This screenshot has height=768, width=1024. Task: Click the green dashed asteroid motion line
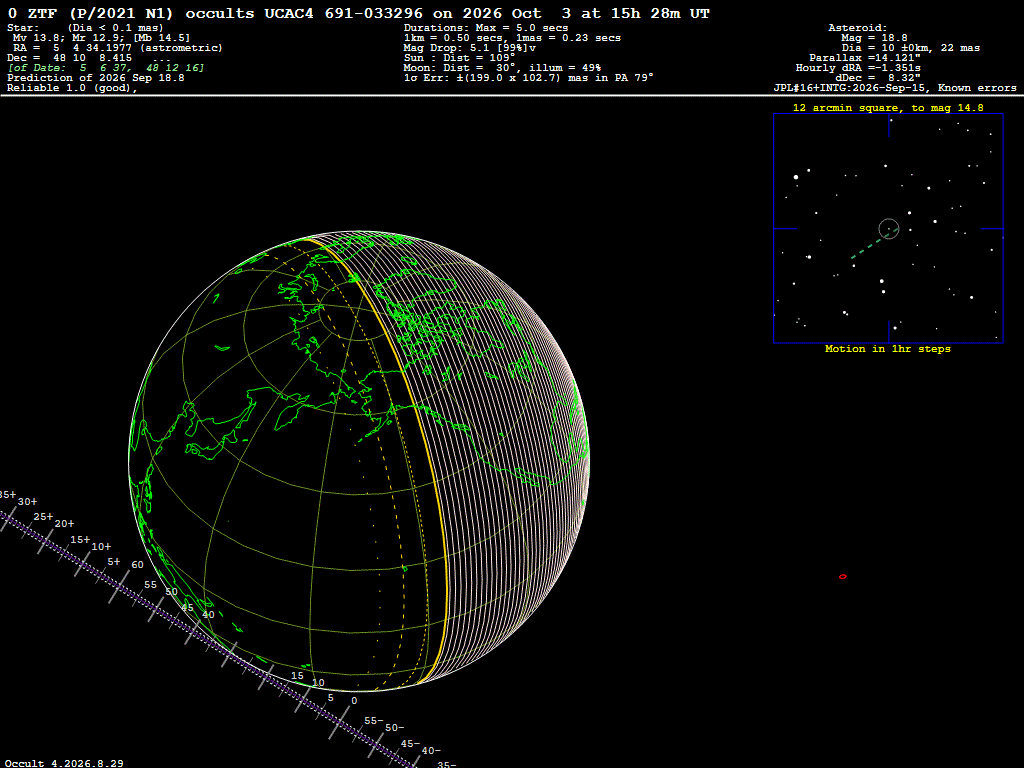tap(870, 246)
